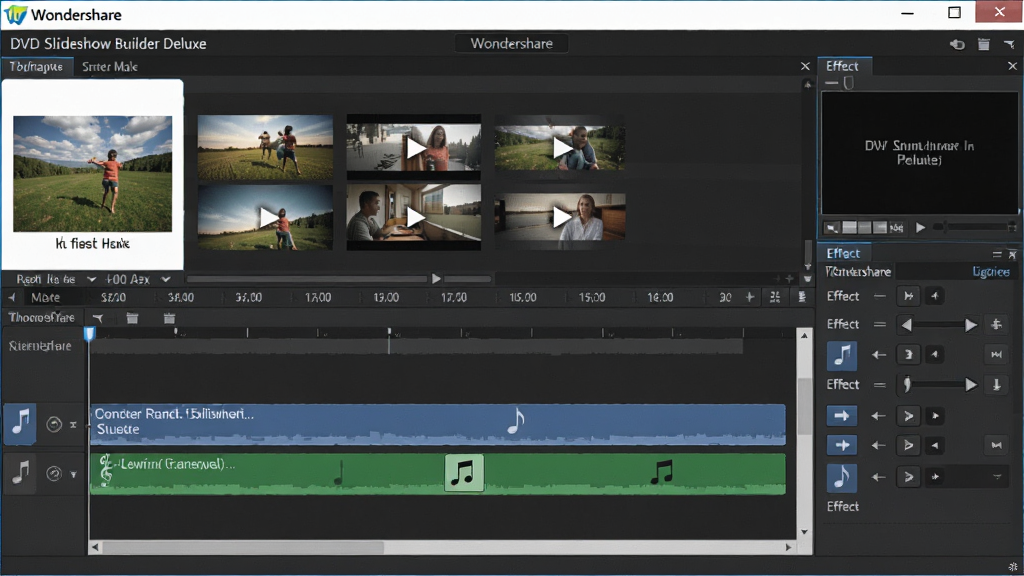Click the Thoorofflare label in timeline toolbar
1024x576 pixels.
(41, 317)
